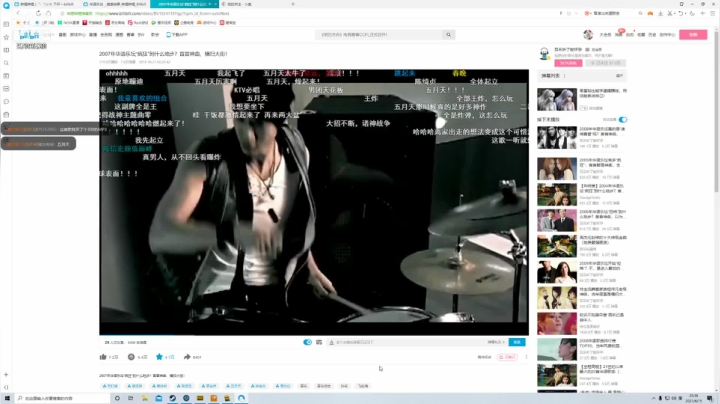Click the pink charge button under uploader name
Screen dimensions: 720x404
(x=568, y=63)
